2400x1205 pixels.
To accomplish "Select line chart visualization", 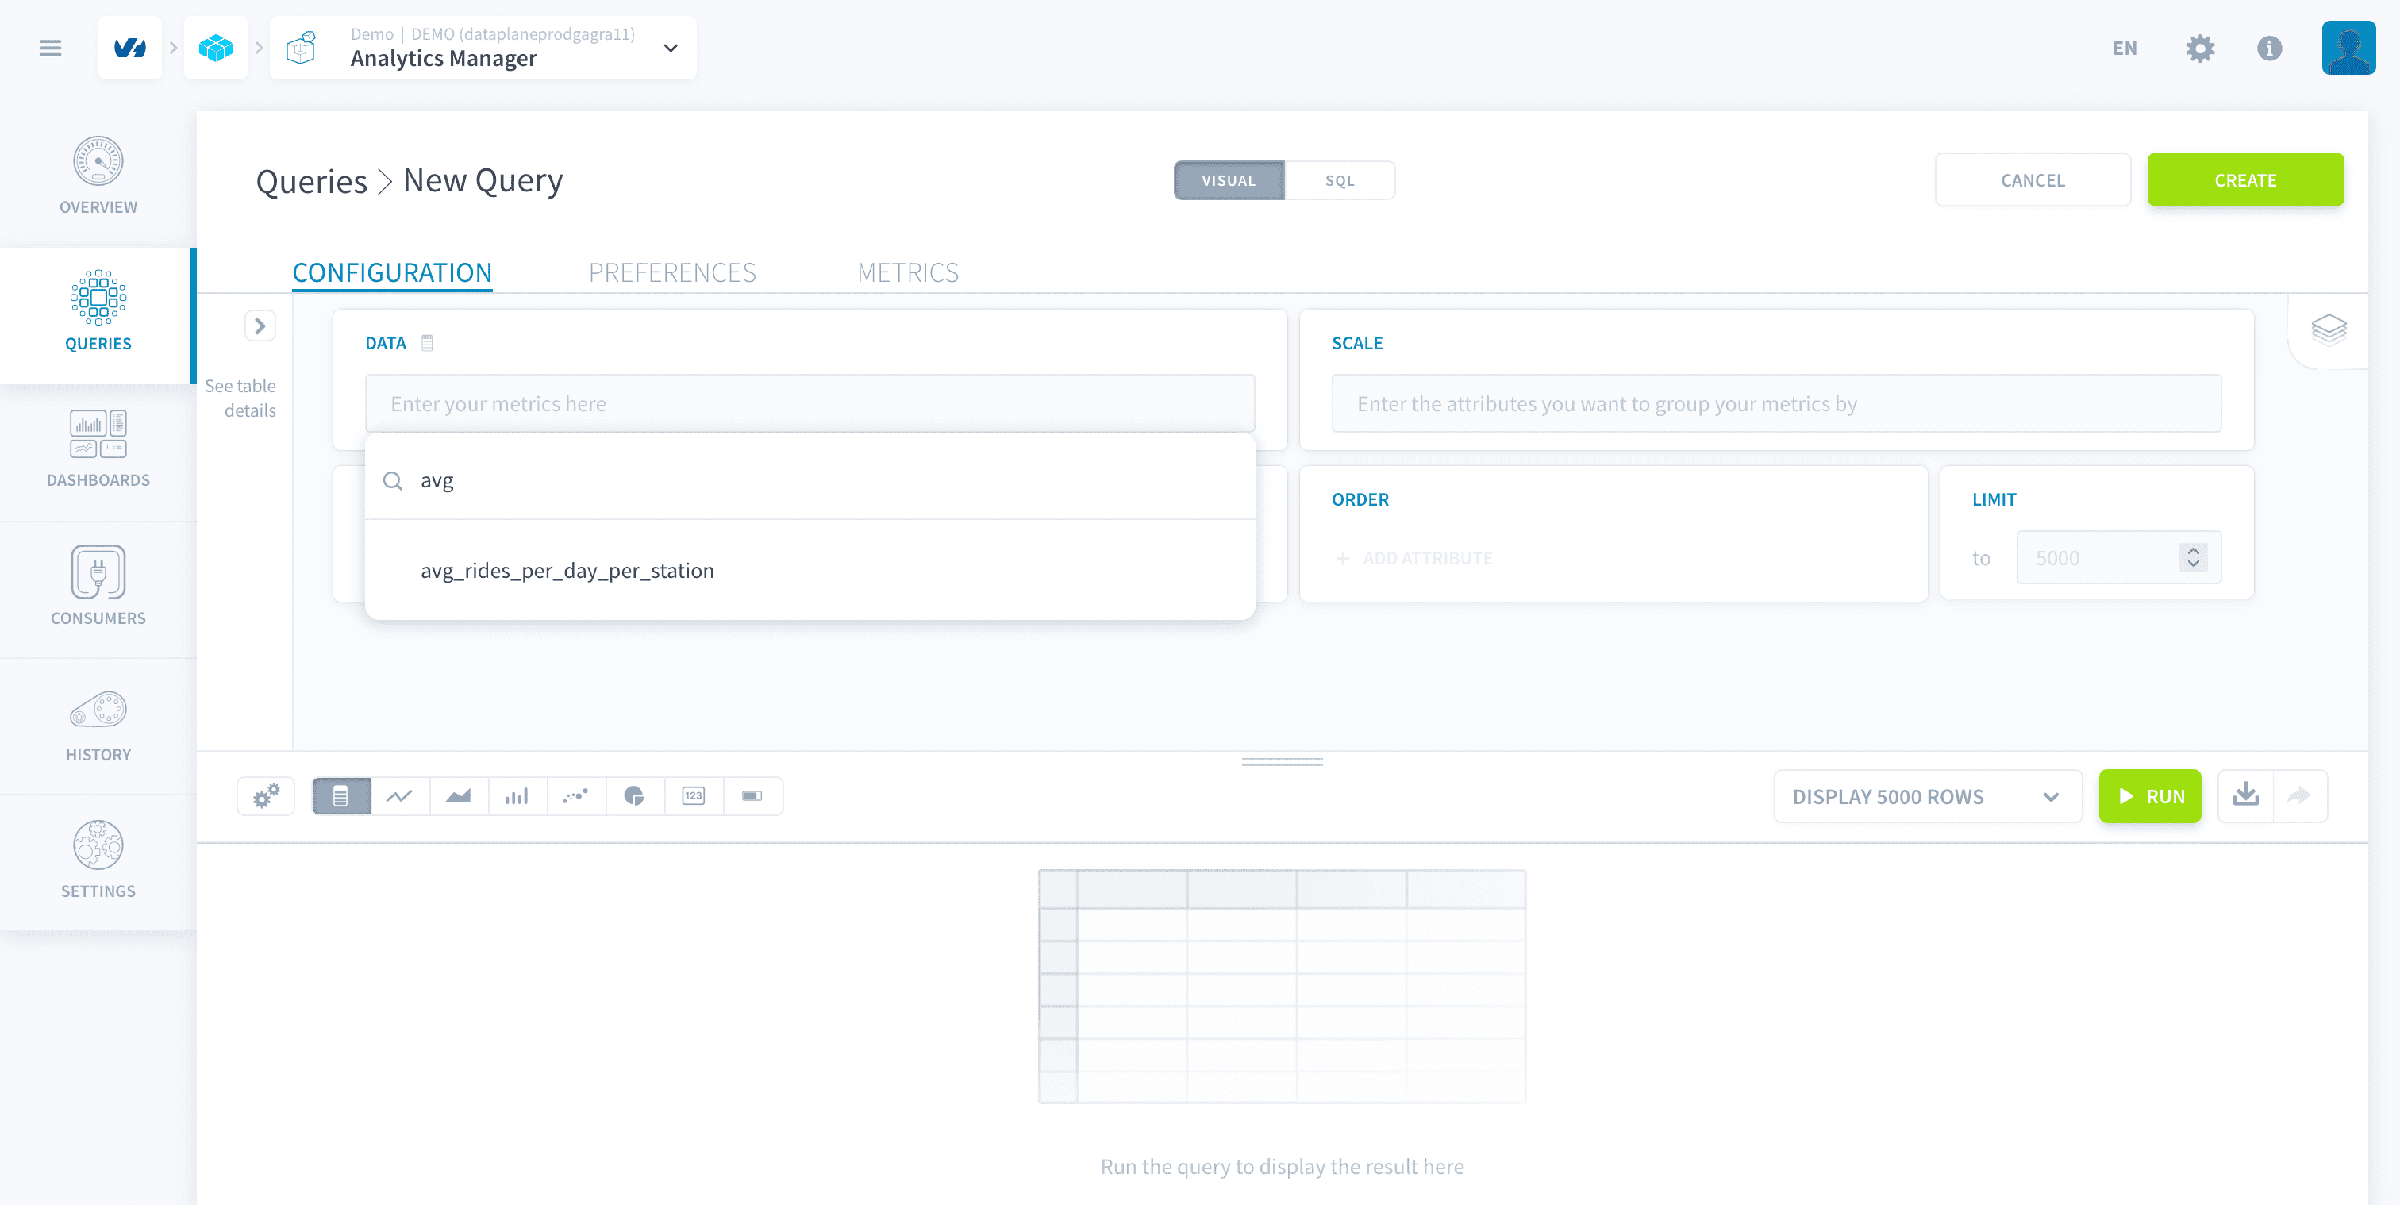I will 400,796.
